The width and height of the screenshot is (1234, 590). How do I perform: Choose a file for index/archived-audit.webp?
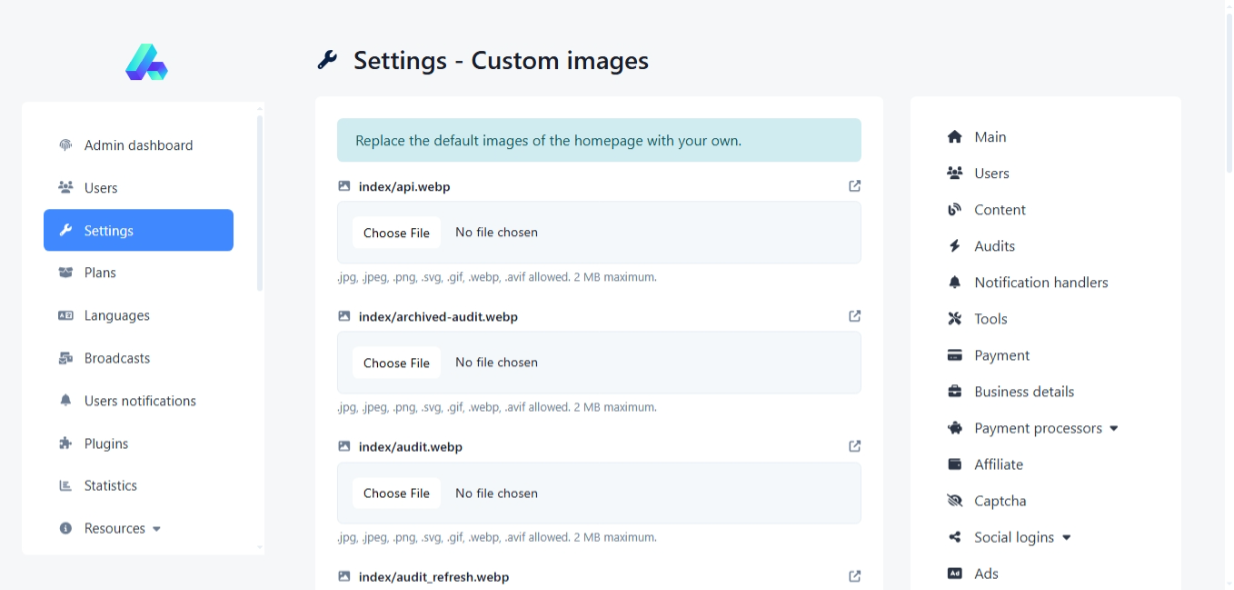coord(396,363)
